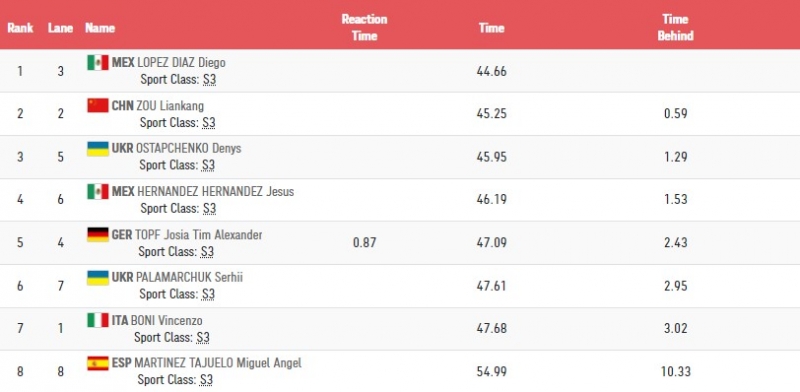Open MARTINEZ TAJUELO Miguel Angel name
Screen dimensions: 800x392
pyautogui.click(x=218, y=363)
